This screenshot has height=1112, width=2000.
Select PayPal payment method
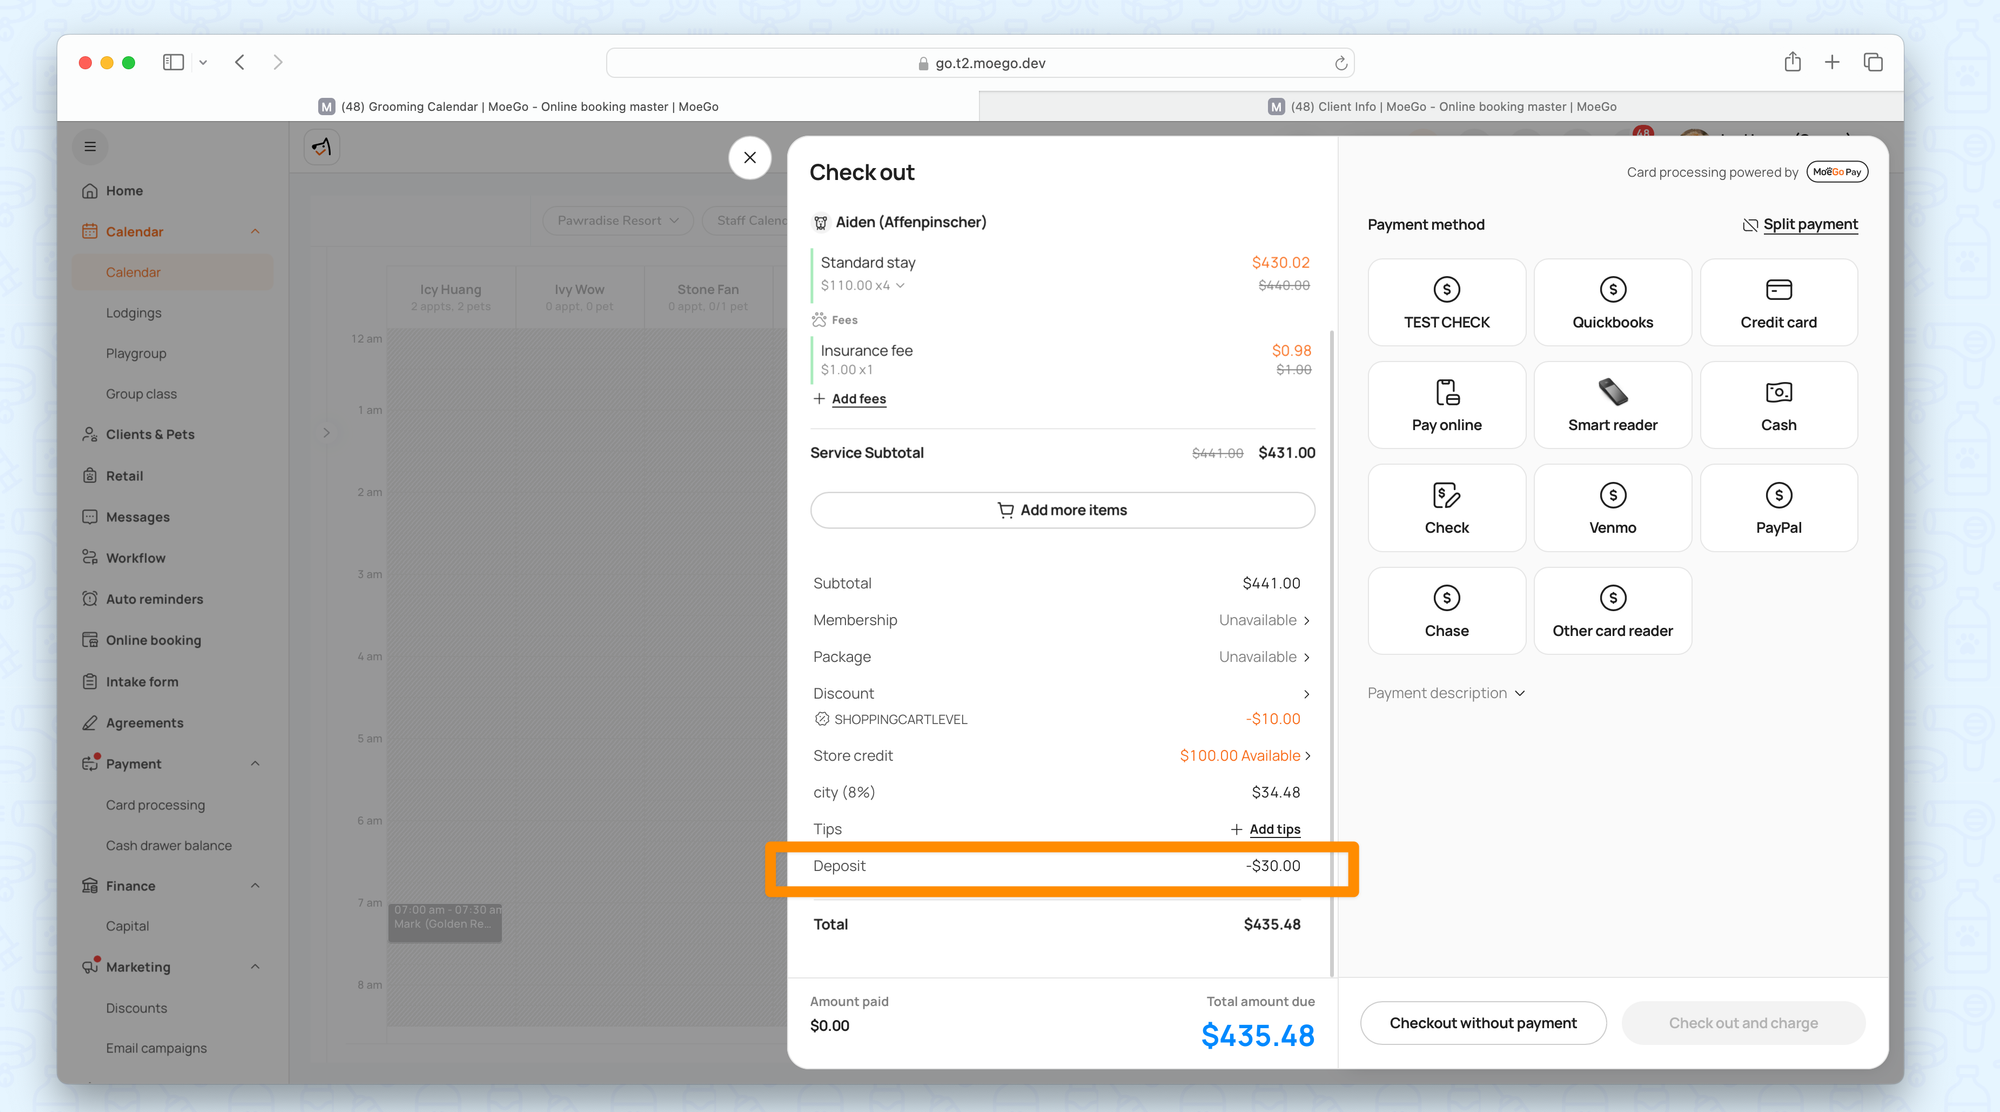click(1778, 508)
